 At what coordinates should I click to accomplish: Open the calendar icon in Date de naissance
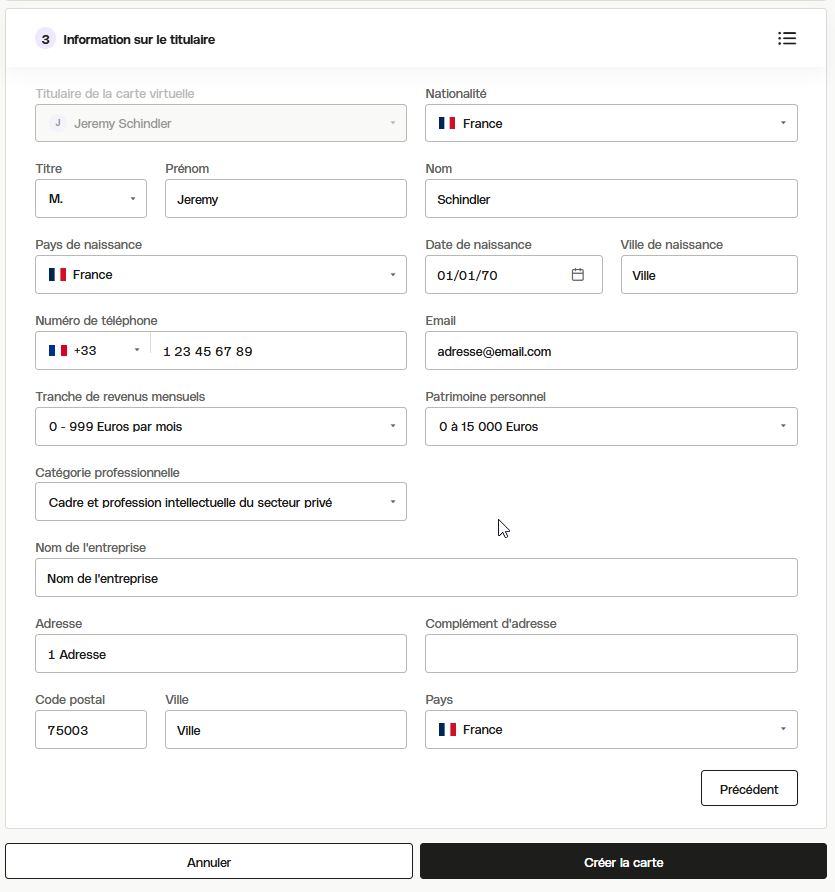click(x=577, y=275)
